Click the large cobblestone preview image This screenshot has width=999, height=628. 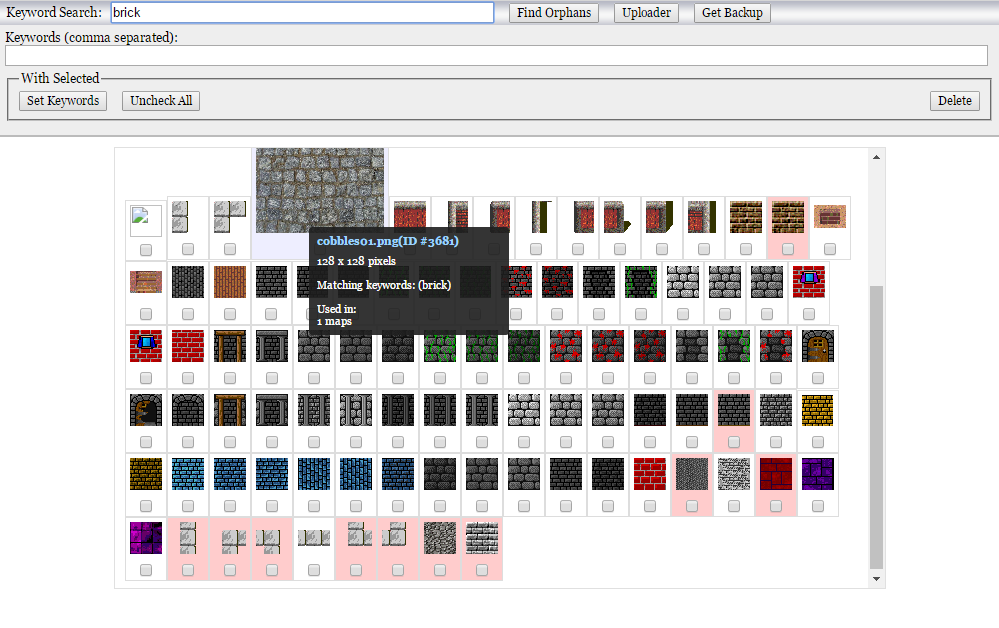(x=320, y=189)
